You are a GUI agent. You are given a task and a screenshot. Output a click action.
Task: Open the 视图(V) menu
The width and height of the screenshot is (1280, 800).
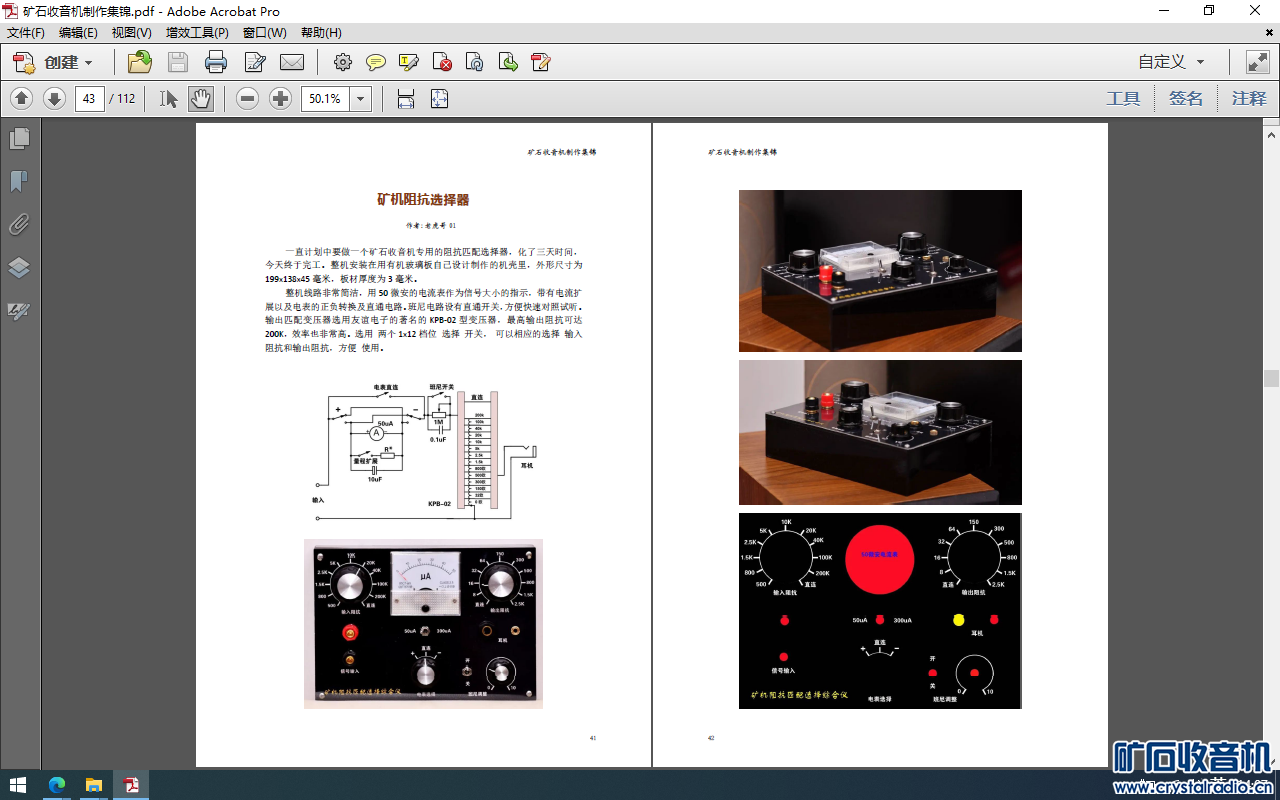click(x=131, y=33)
